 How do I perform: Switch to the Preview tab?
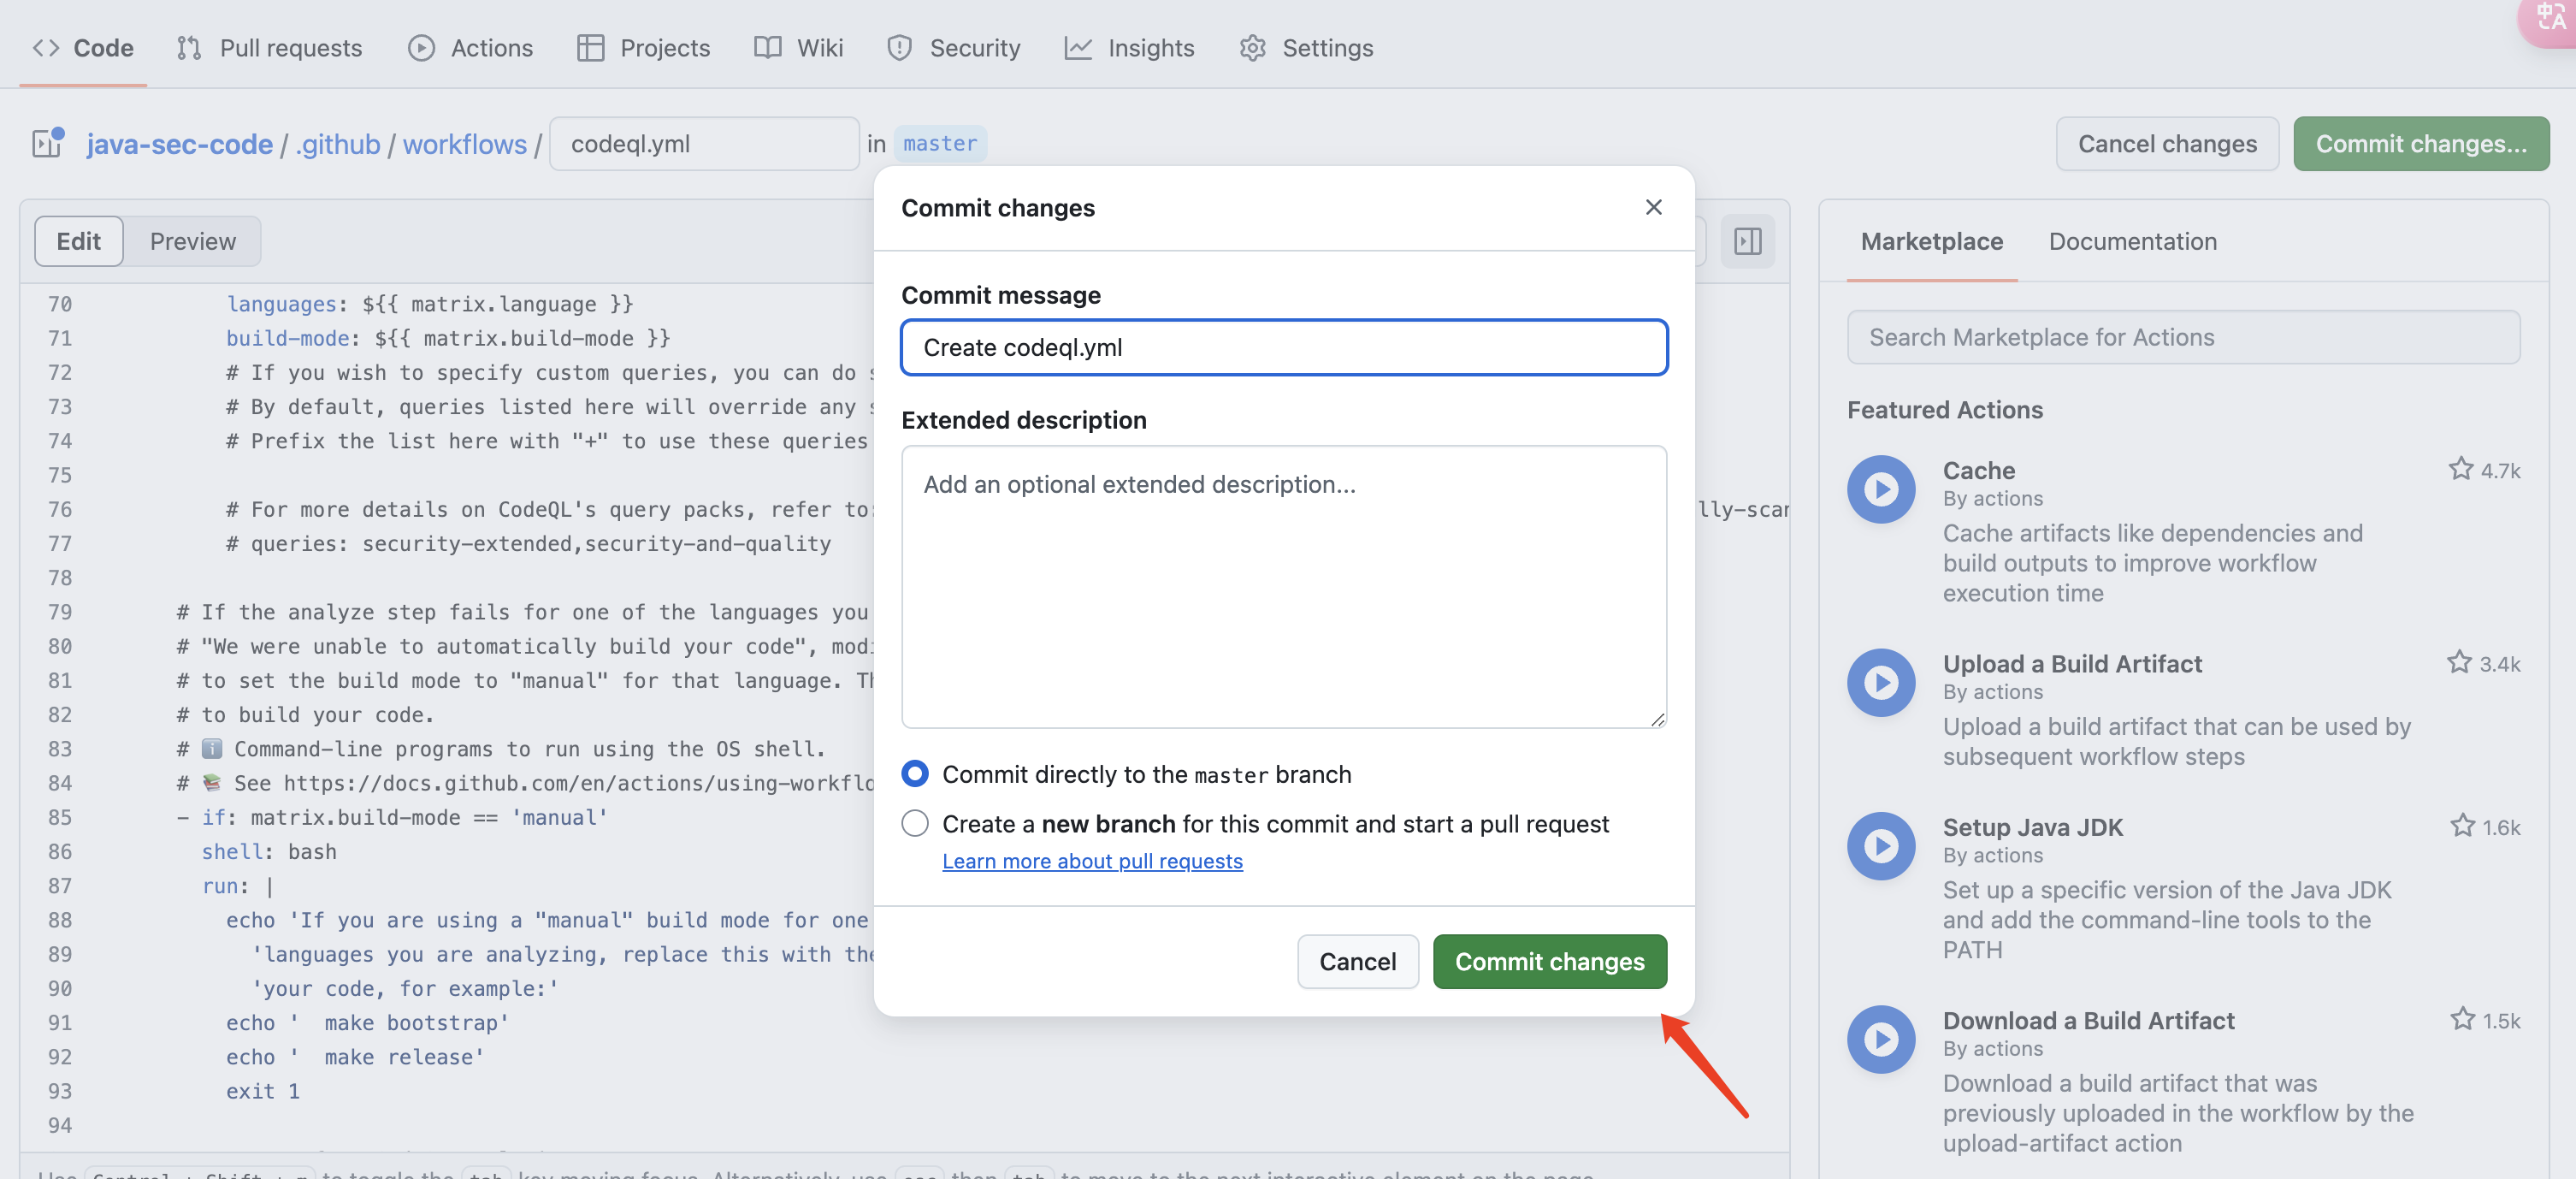pos(192,241)
